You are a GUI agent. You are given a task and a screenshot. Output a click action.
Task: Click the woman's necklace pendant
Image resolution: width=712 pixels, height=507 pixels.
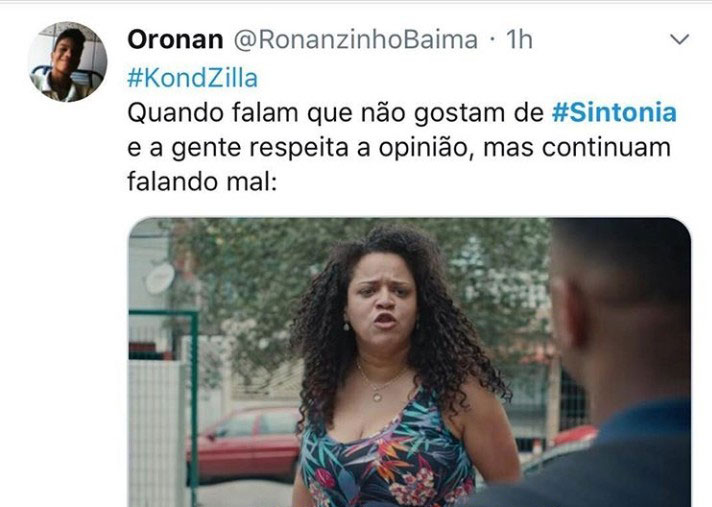(377, 396)
